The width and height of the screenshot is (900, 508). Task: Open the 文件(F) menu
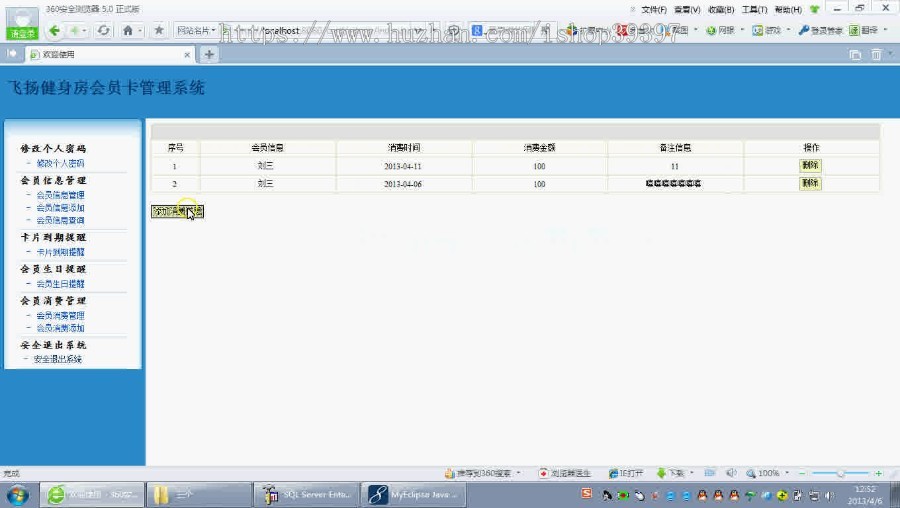(x=654, y=9)
